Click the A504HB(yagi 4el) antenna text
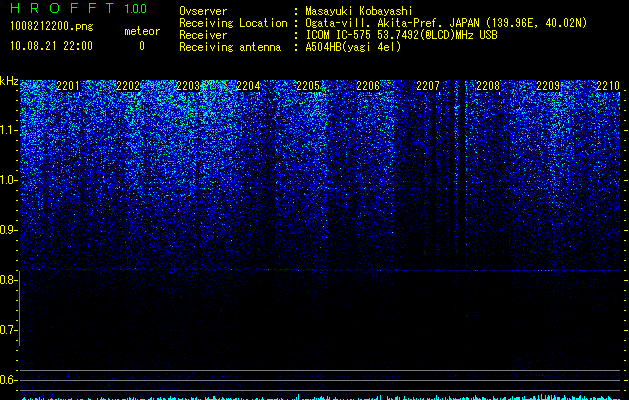The image size is (629, 400). [353, 47]
